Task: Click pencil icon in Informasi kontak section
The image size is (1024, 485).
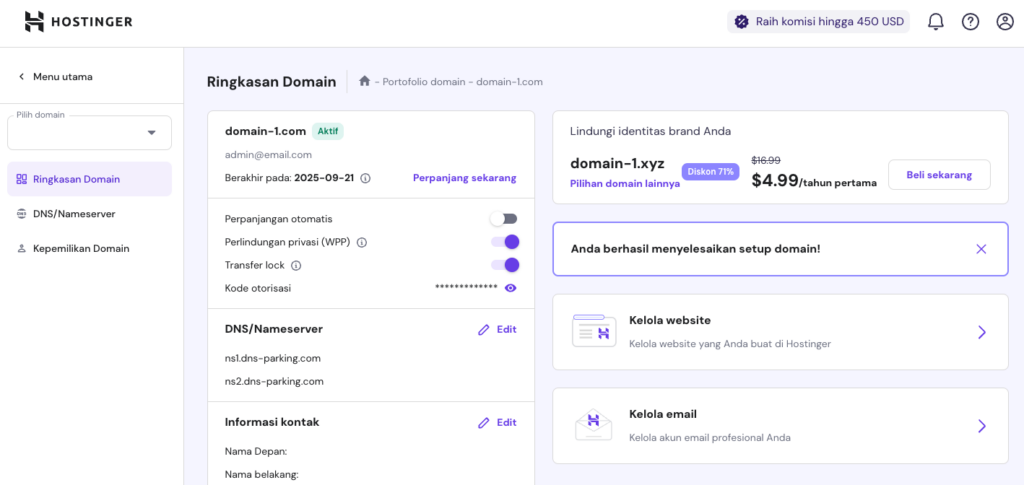Action: 483,423
